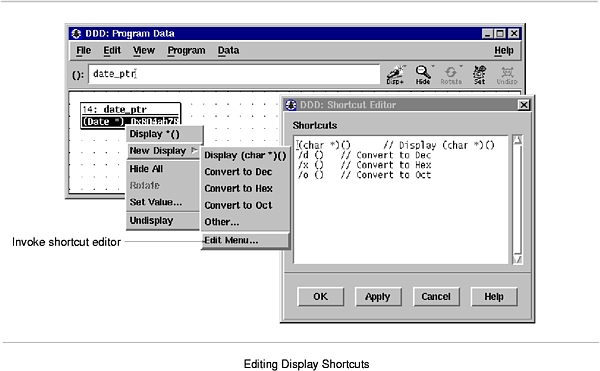Click the "/o ()" Convert to Oct line
This screenshot has width=600, height=371.
pos(365,175)
